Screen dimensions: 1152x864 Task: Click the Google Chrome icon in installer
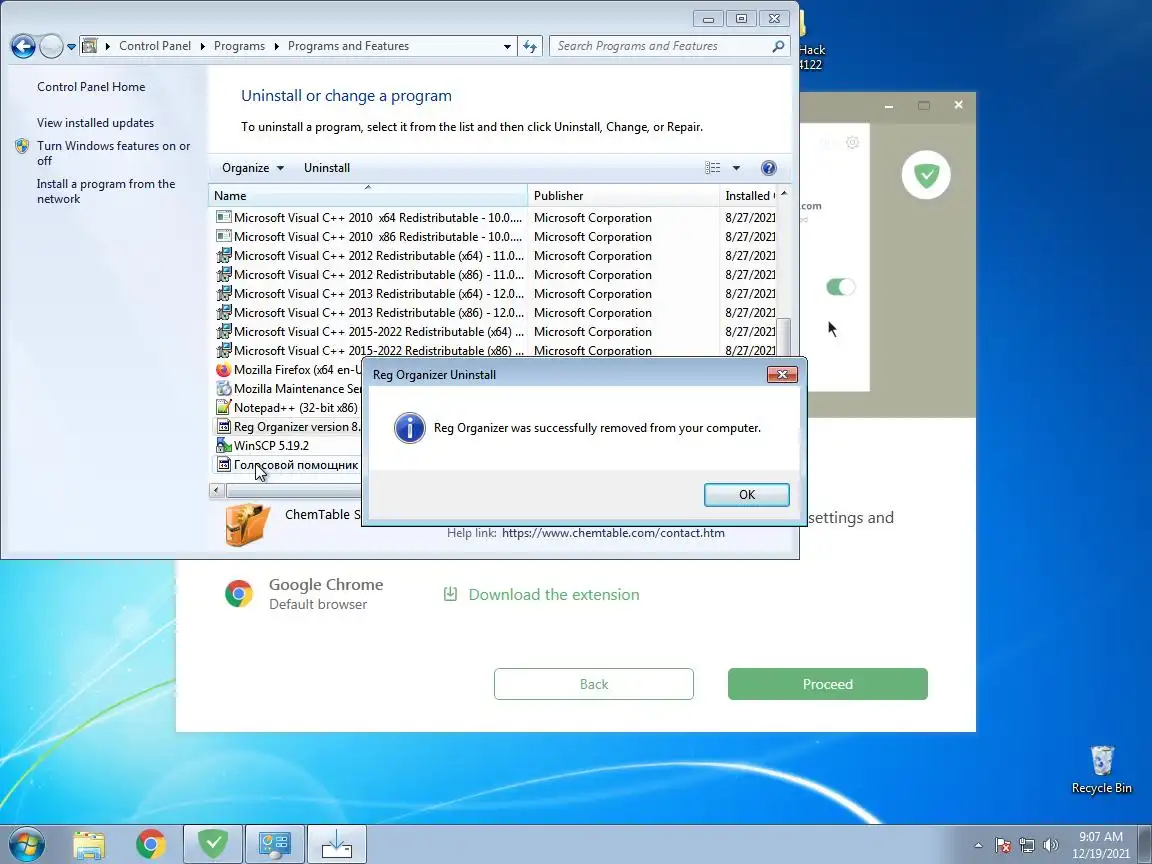coord(239,594)
